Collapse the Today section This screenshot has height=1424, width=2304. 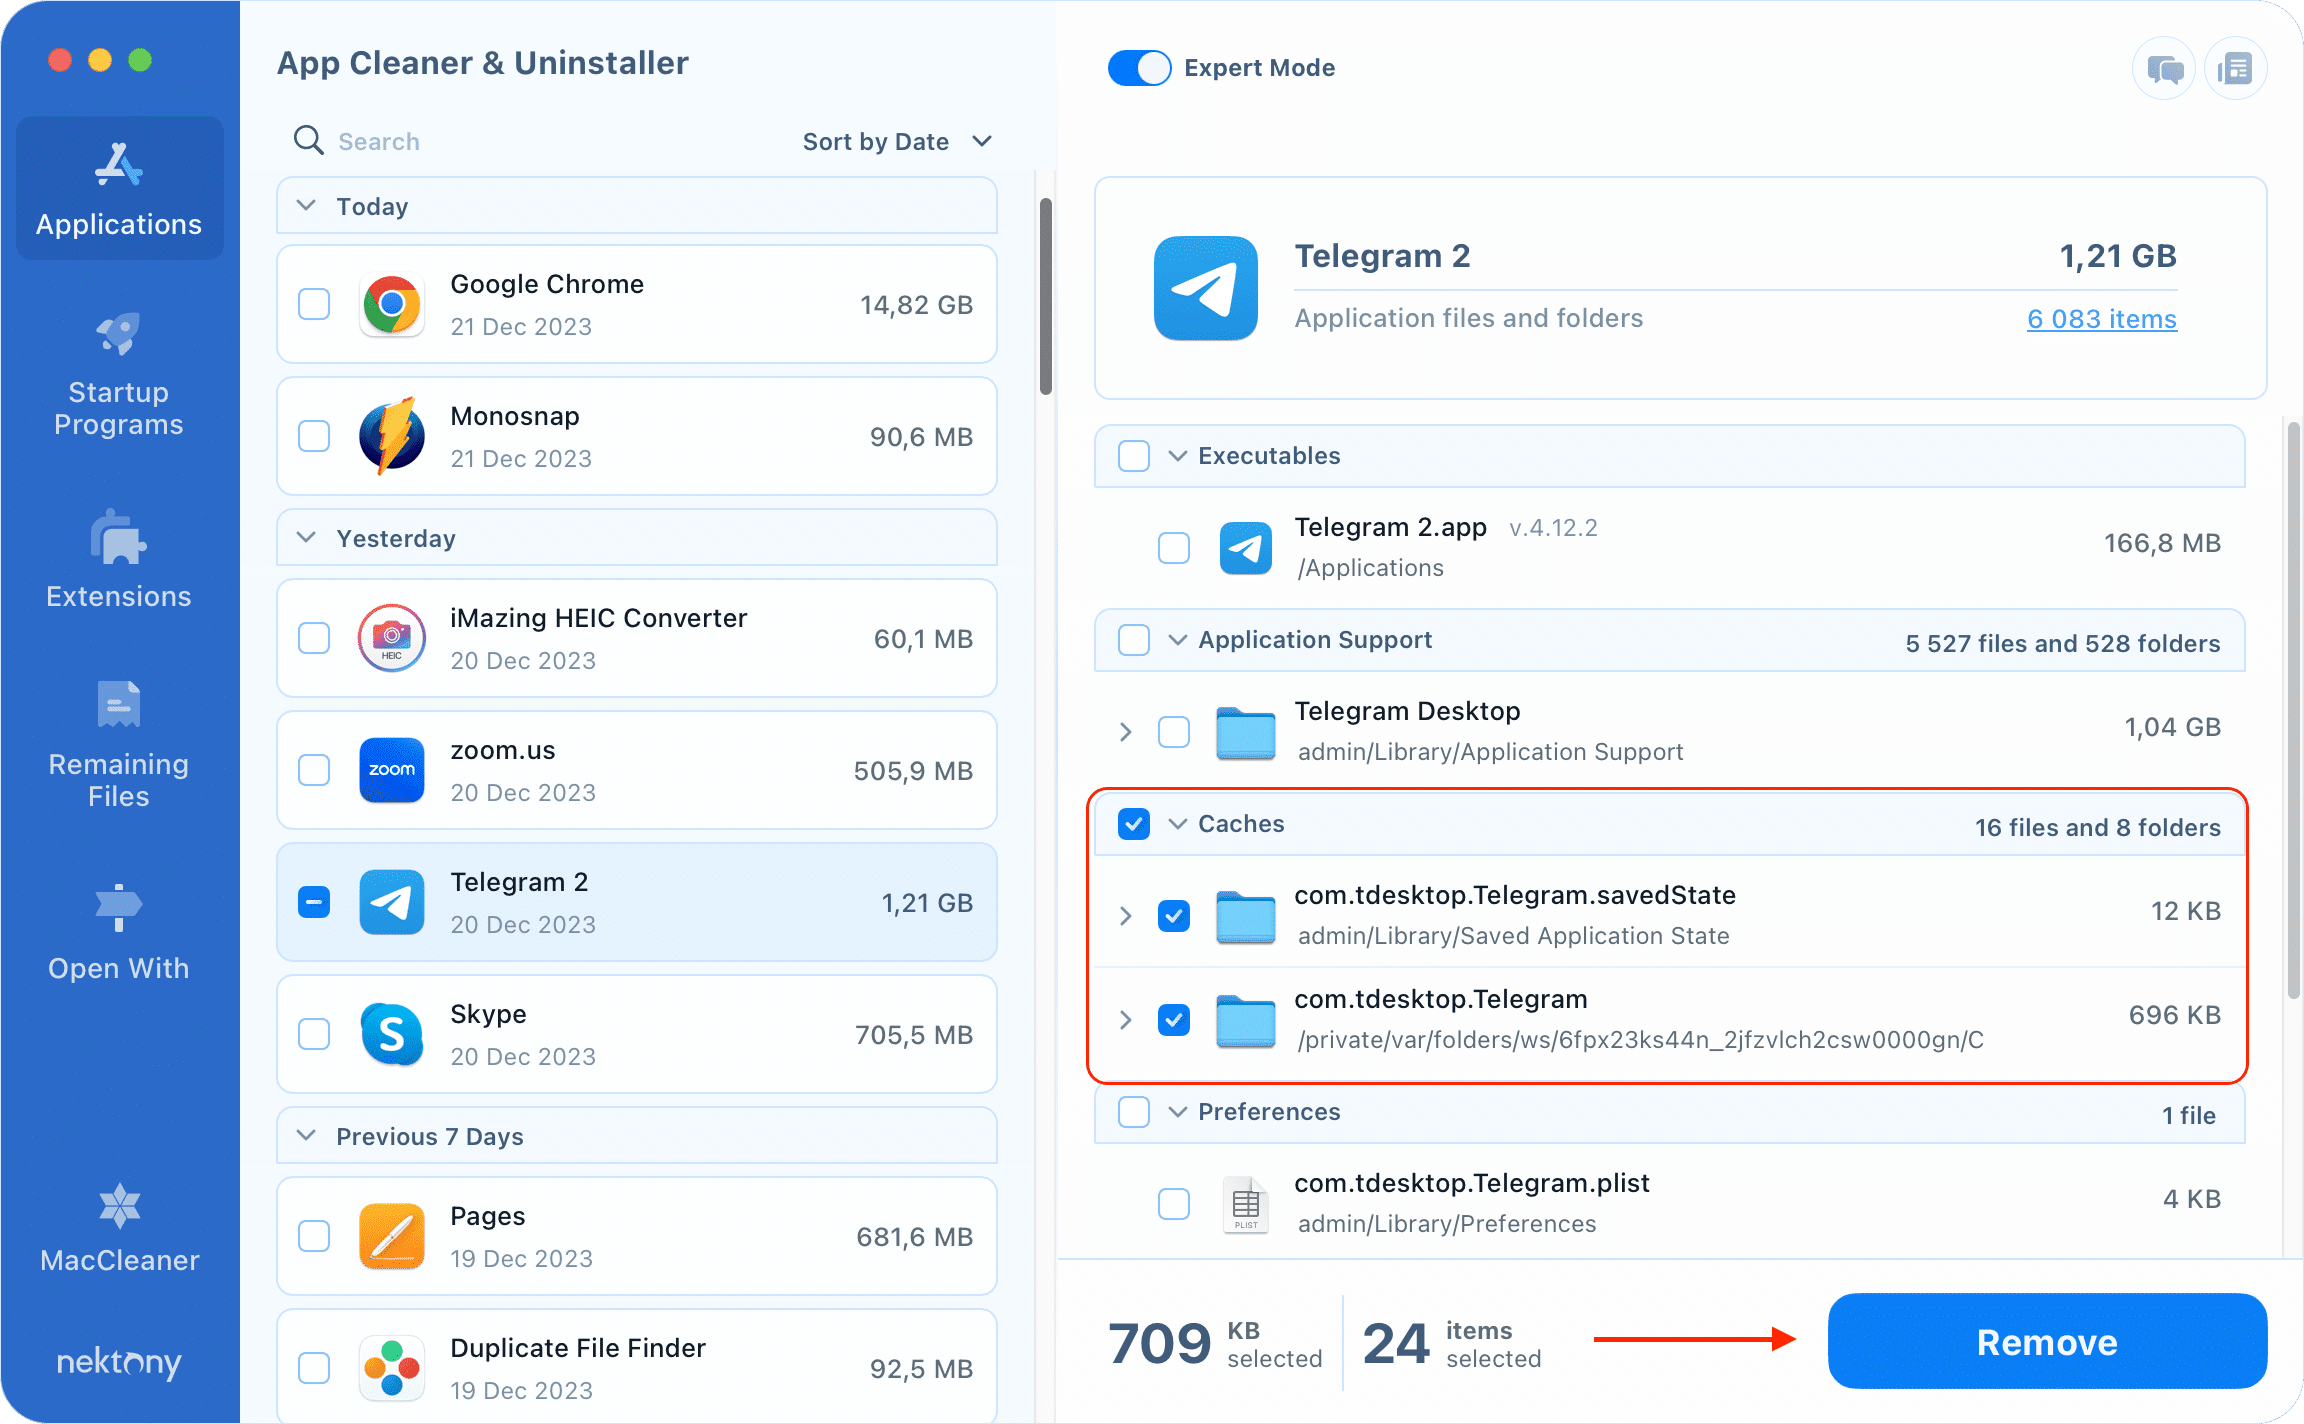tap(305, 205)
